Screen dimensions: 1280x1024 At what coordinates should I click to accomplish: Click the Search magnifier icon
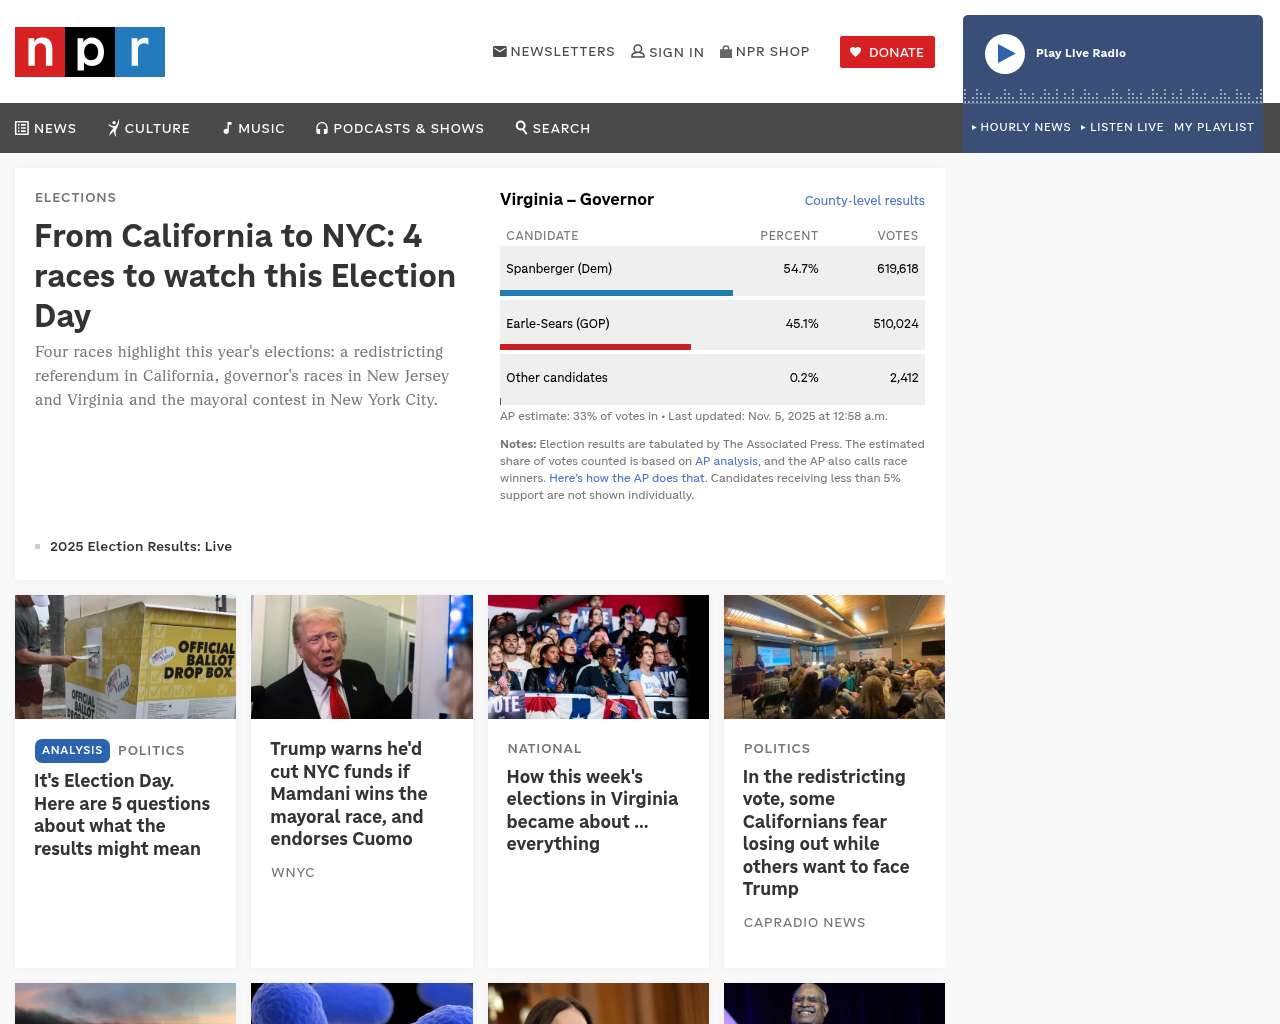(x=522, y=127)
